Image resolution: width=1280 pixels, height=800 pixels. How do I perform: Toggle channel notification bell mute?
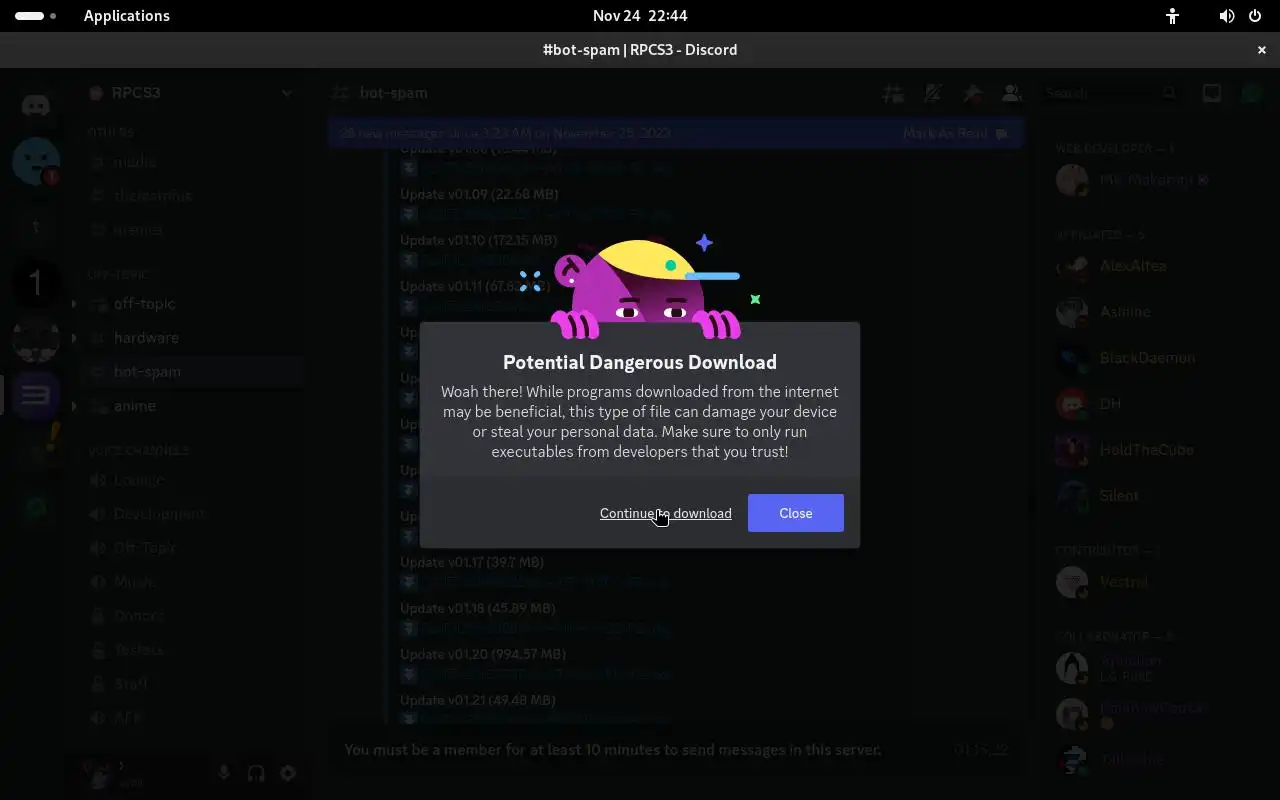[933, 93]
